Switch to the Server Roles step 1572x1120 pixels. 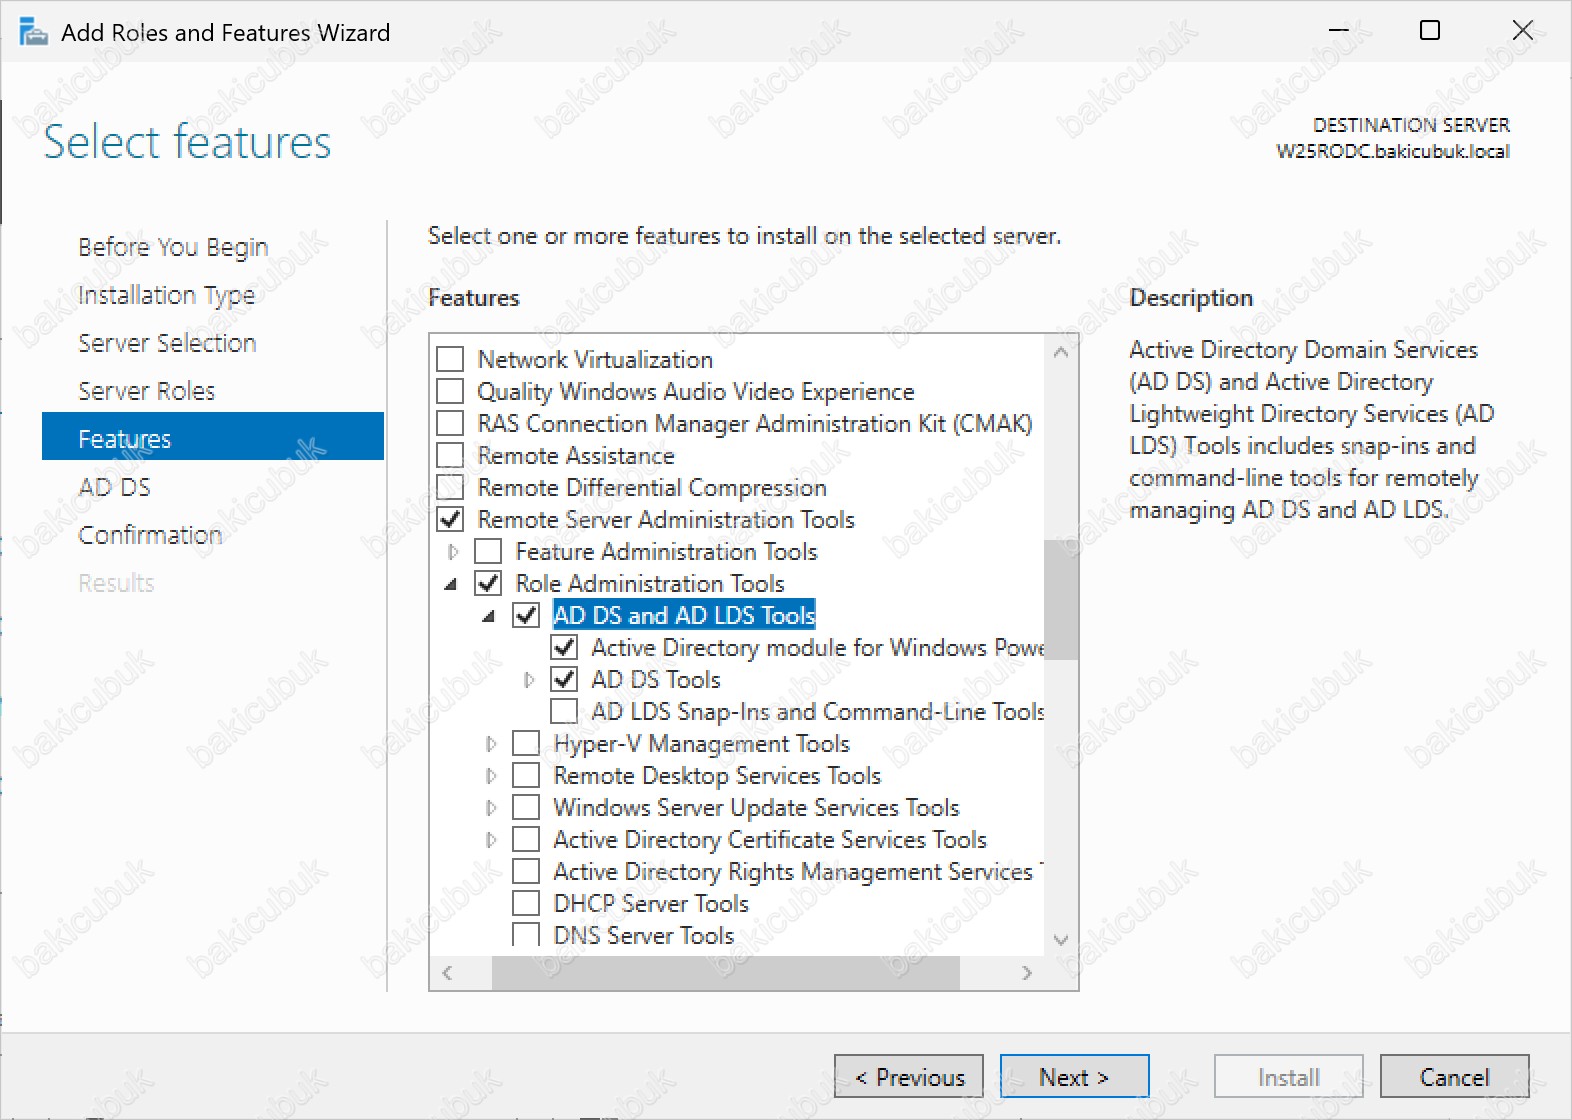coord(146,391)
